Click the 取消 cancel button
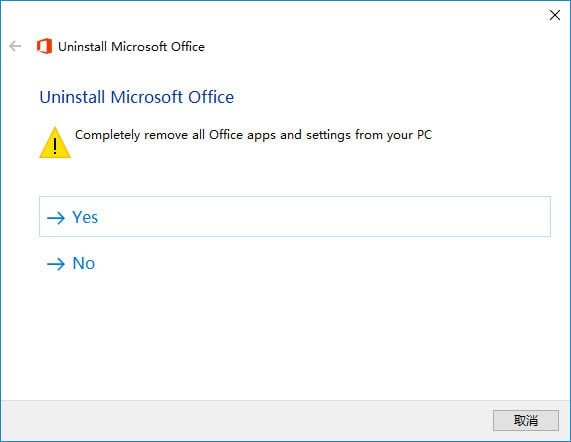Viewport: 571px width, 442px height. point(525,421)
